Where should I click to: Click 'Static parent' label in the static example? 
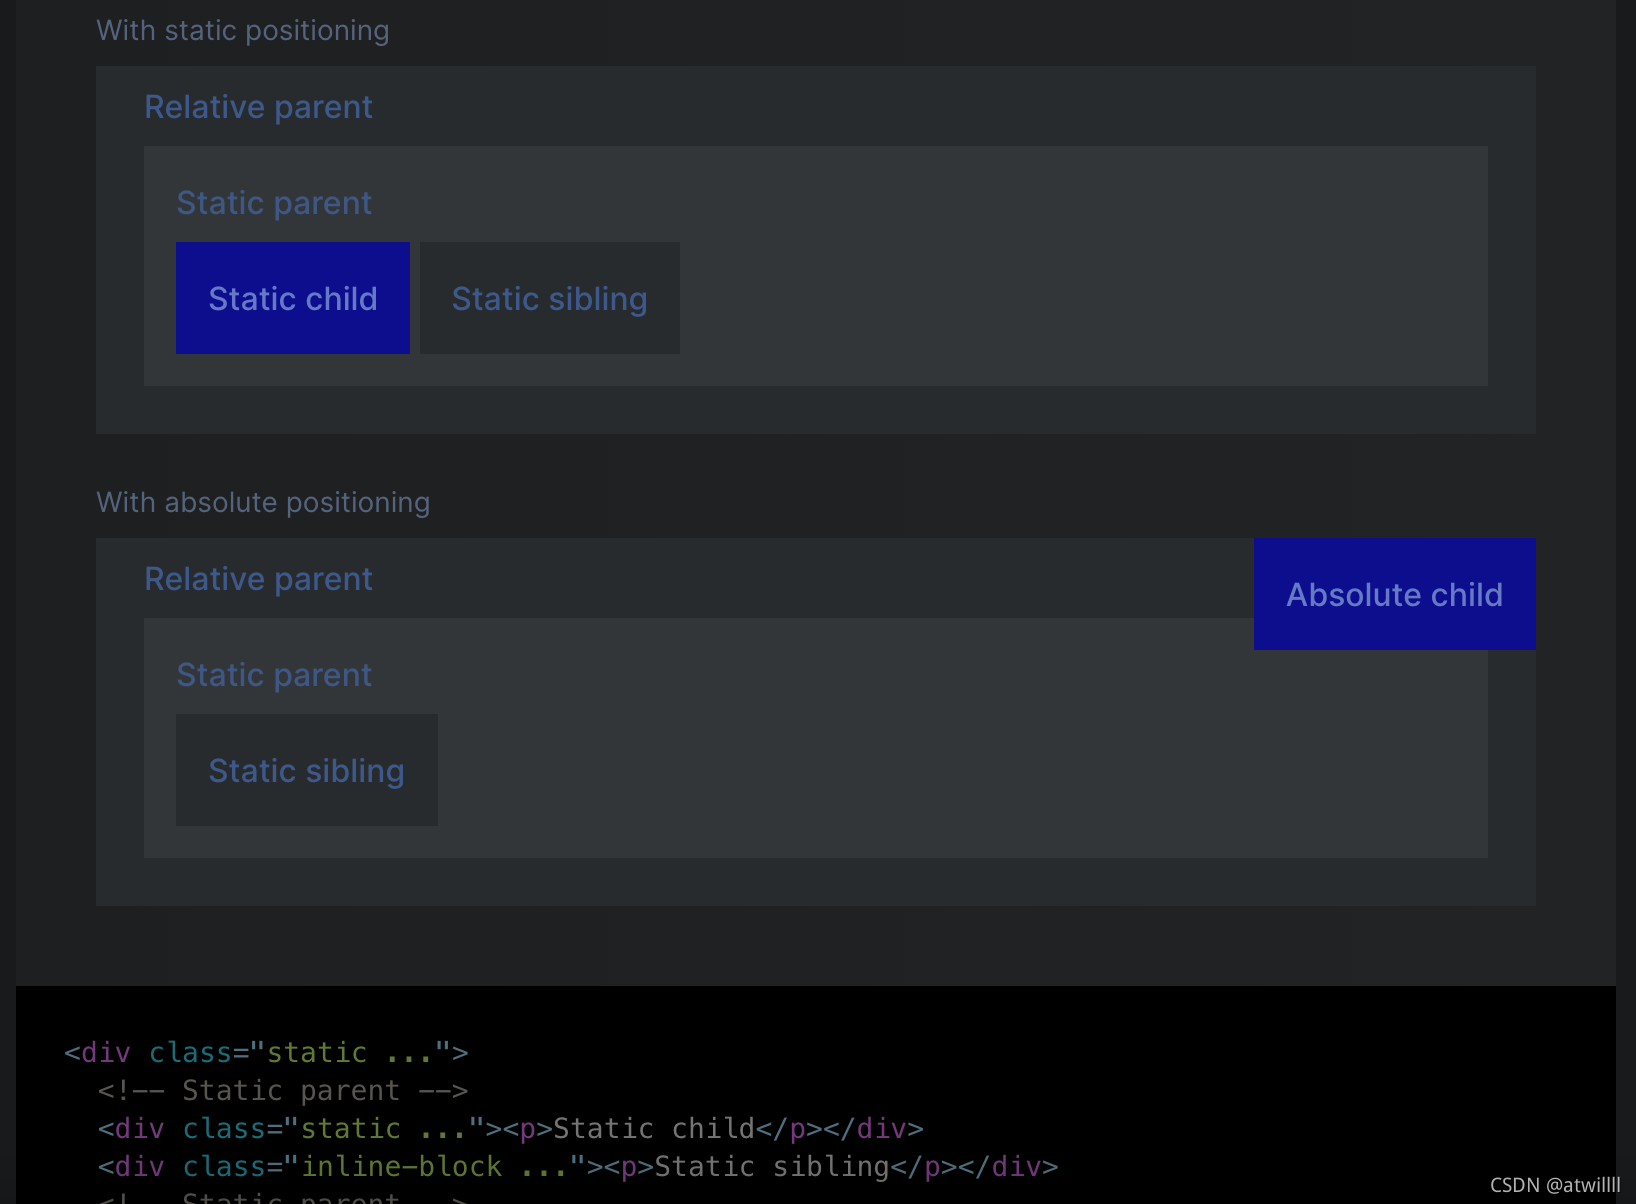tap(274, 203)
